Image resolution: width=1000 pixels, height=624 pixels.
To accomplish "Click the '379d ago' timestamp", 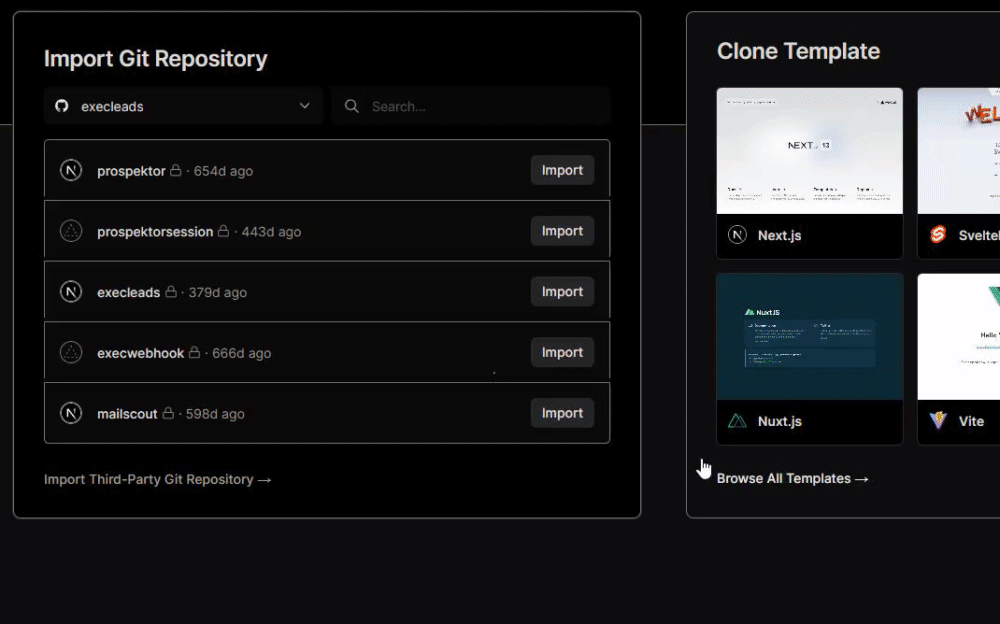I will 217,292.
